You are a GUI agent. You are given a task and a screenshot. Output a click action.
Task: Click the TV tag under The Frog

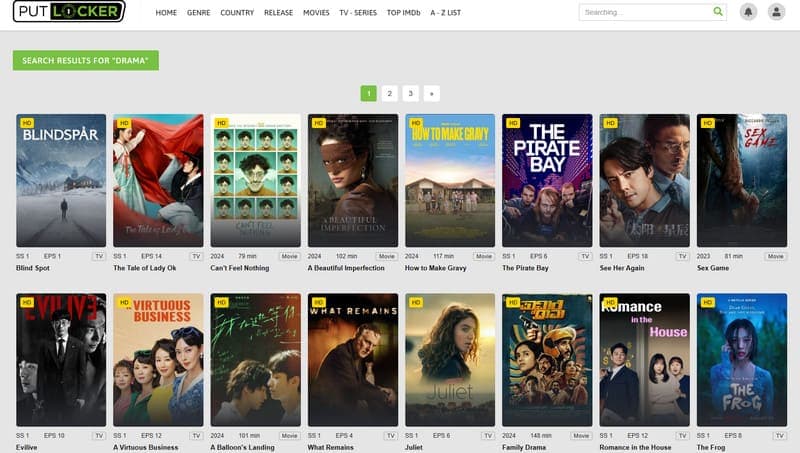(x=780, y=436)
